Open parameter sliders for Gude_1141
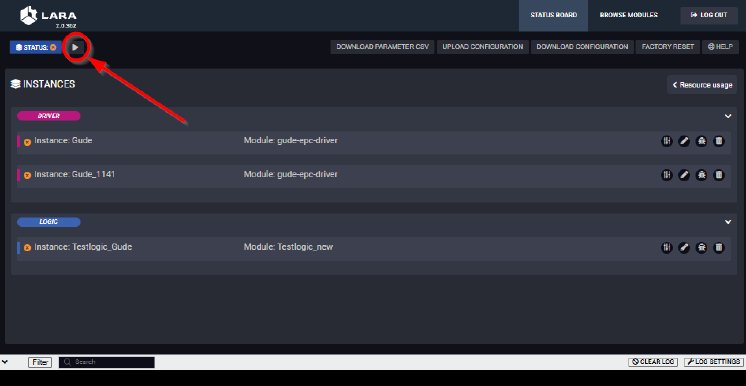The width and height of the screenshot is (746, 386). tap(667, 175)
